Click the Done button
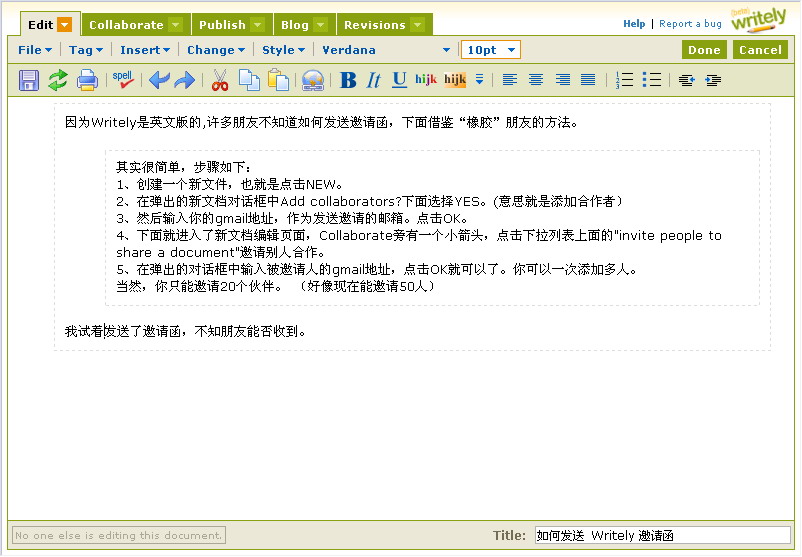This screenshot has height=557, width=802. click(704, 50)
